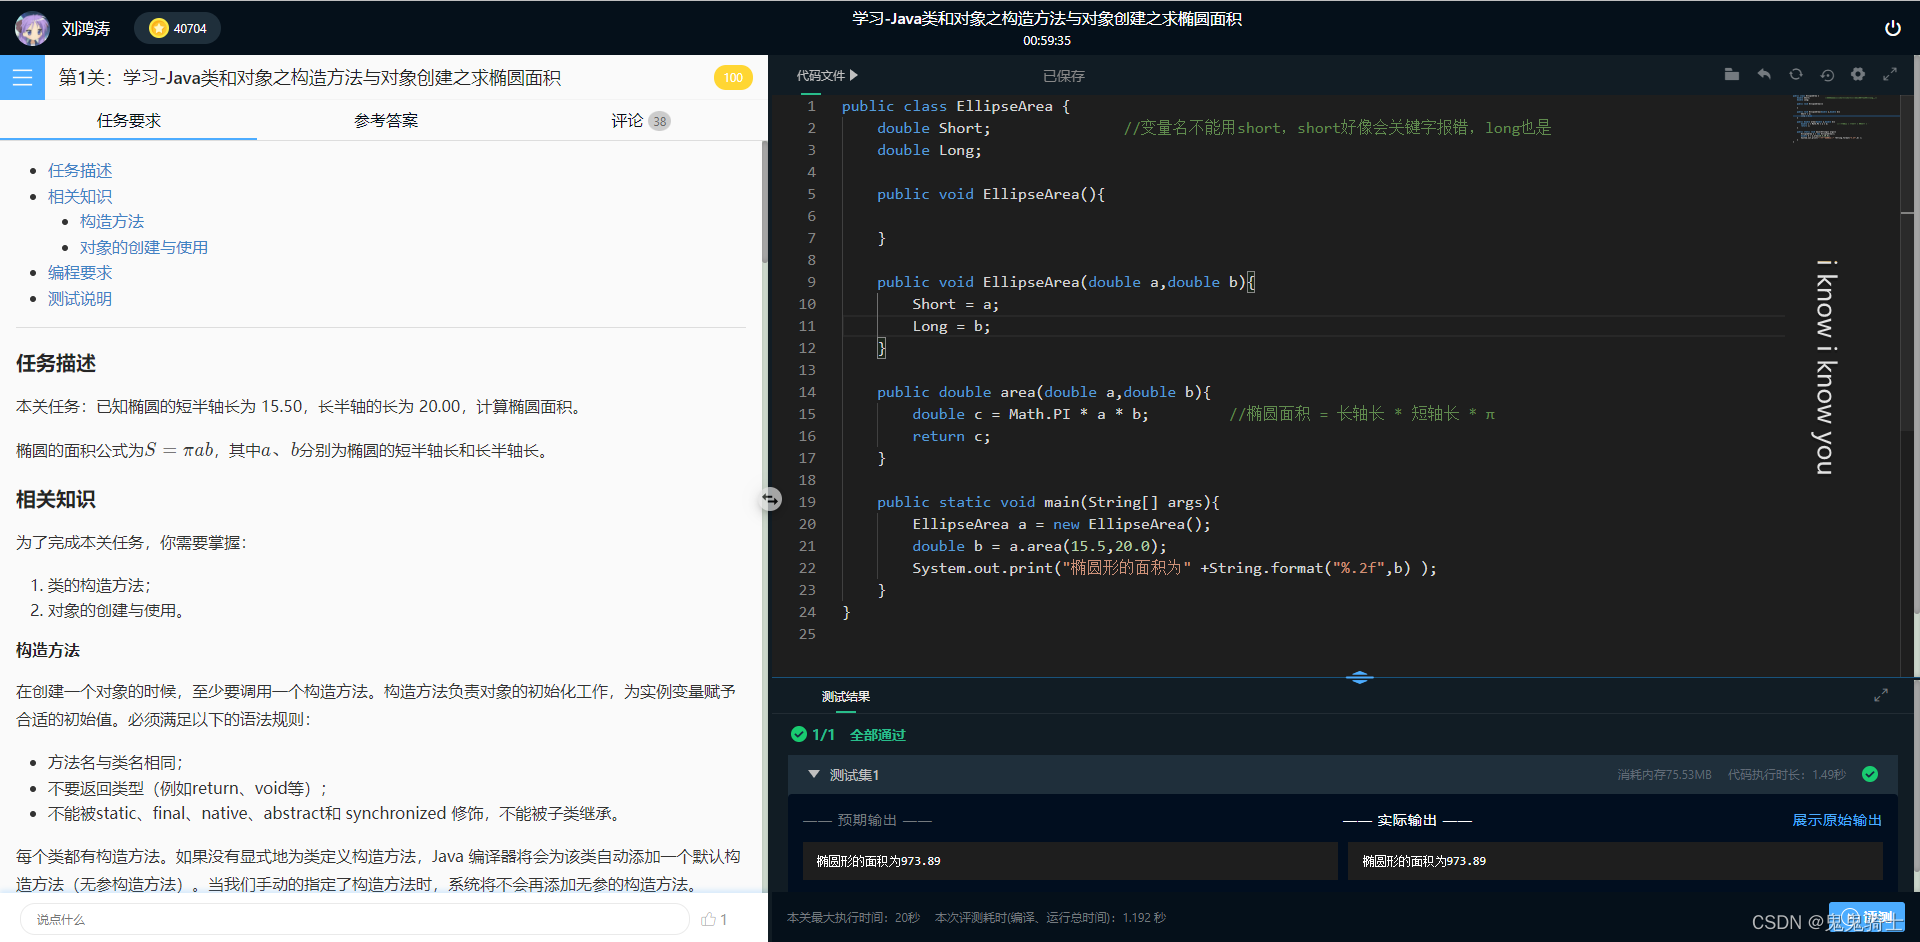Click the refresh code icon
Viewport: 1920px width, 942px height.
pos(1796,75)
